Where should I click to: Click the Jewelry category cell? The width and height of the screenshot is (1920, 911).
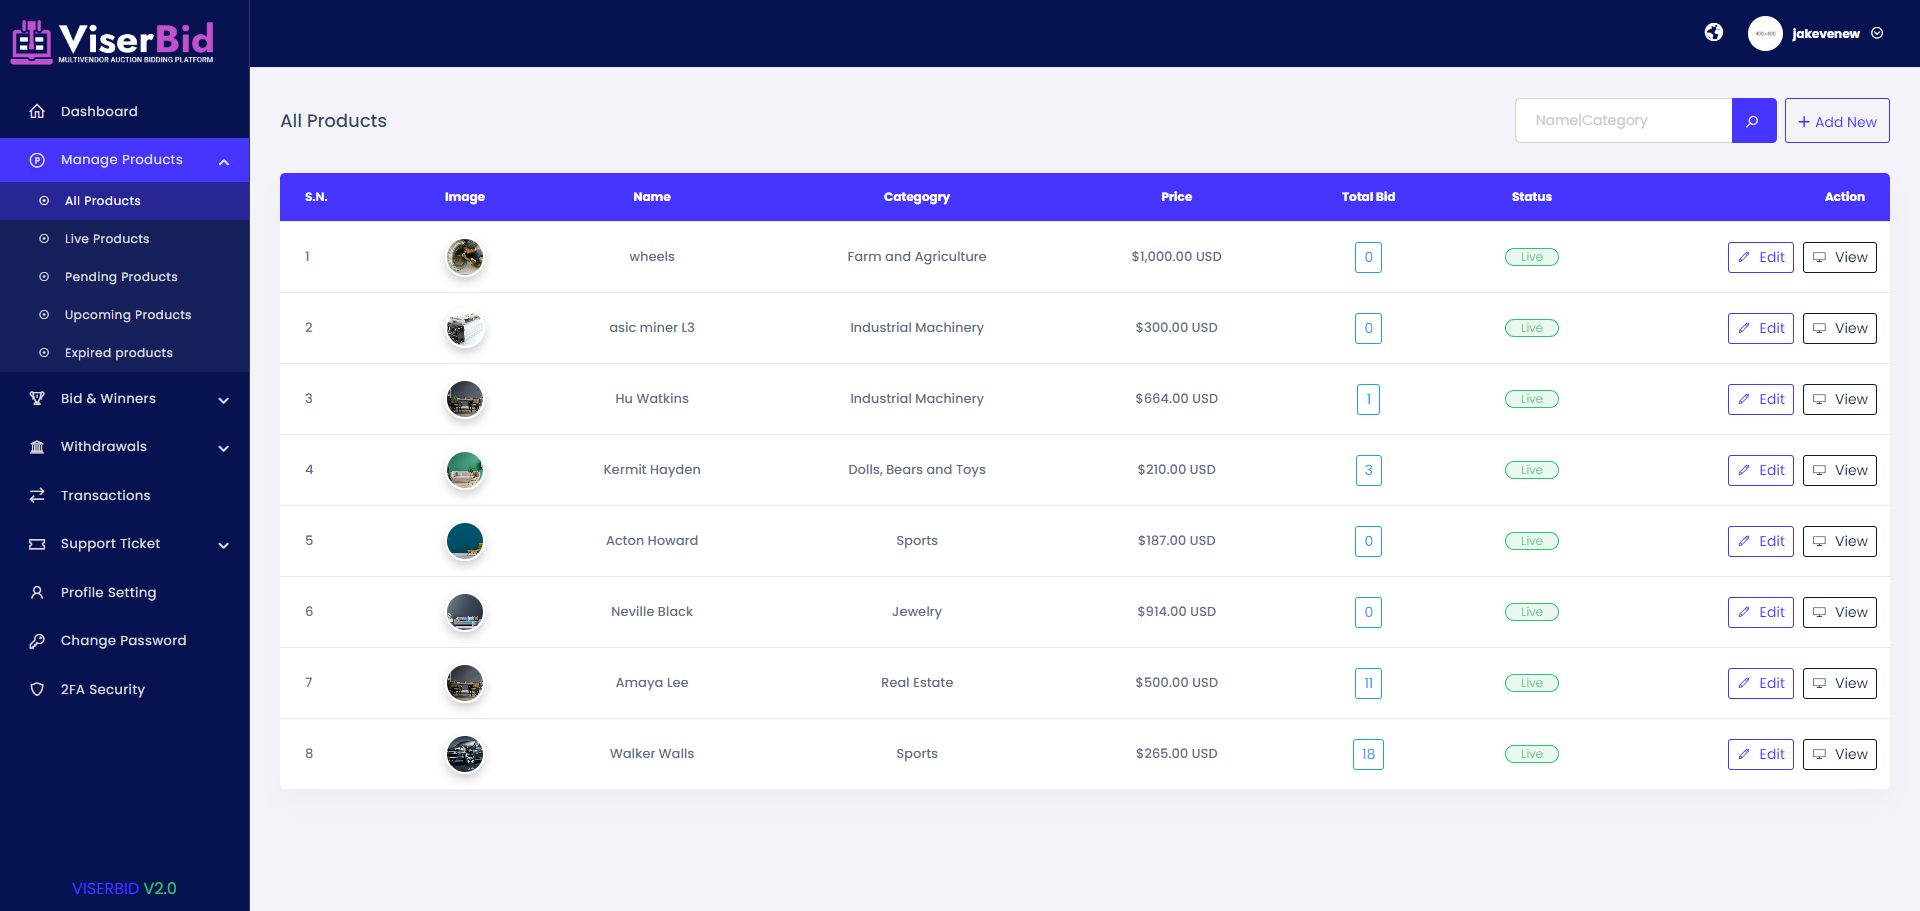click(x=917, y=612)
